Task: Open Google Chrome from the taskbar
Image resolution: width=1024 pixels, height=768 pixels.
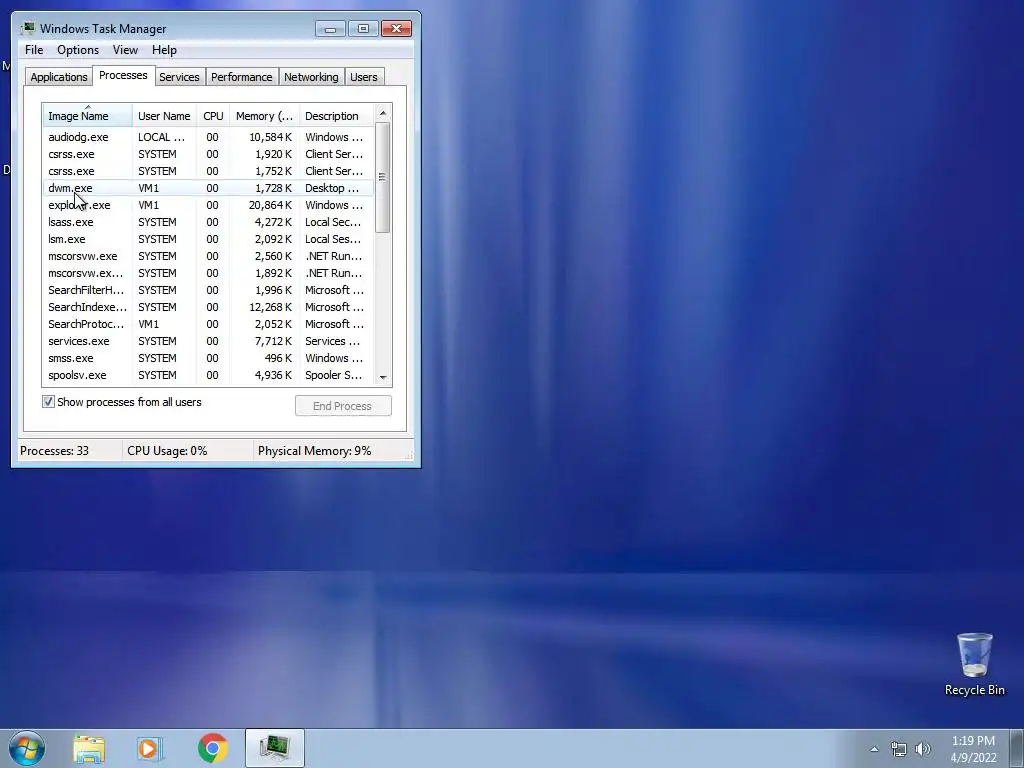Action: click(x=212, y=748)
